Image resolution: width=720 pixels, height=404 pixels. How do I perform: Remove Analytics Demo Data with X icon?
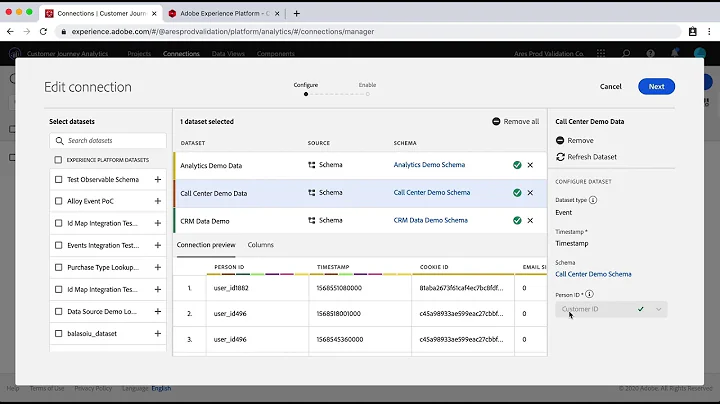coord(530,165)
